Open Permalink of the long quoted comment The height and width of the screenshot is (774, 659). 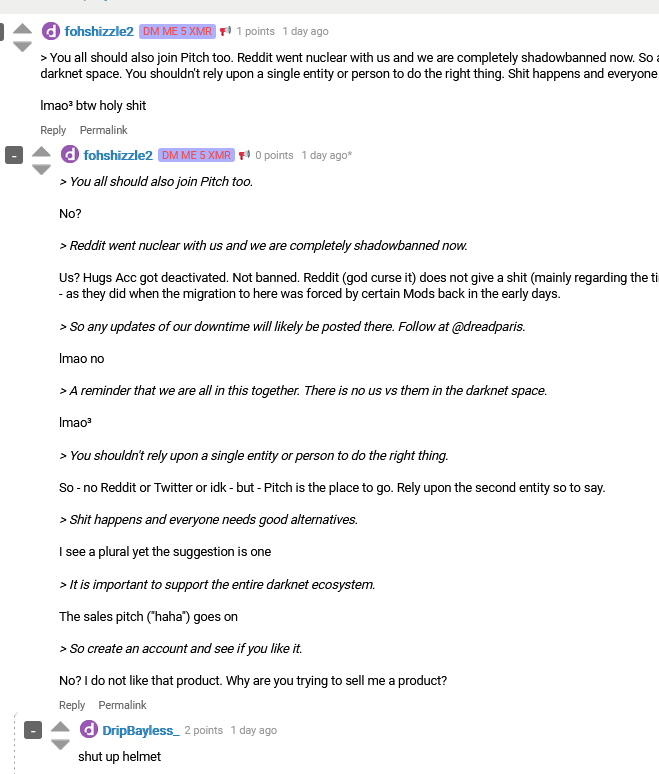[122, 705]
